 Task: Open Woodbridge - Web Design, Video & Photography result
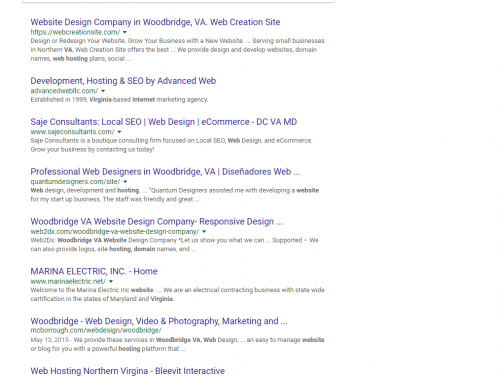[x=159, y=321]
